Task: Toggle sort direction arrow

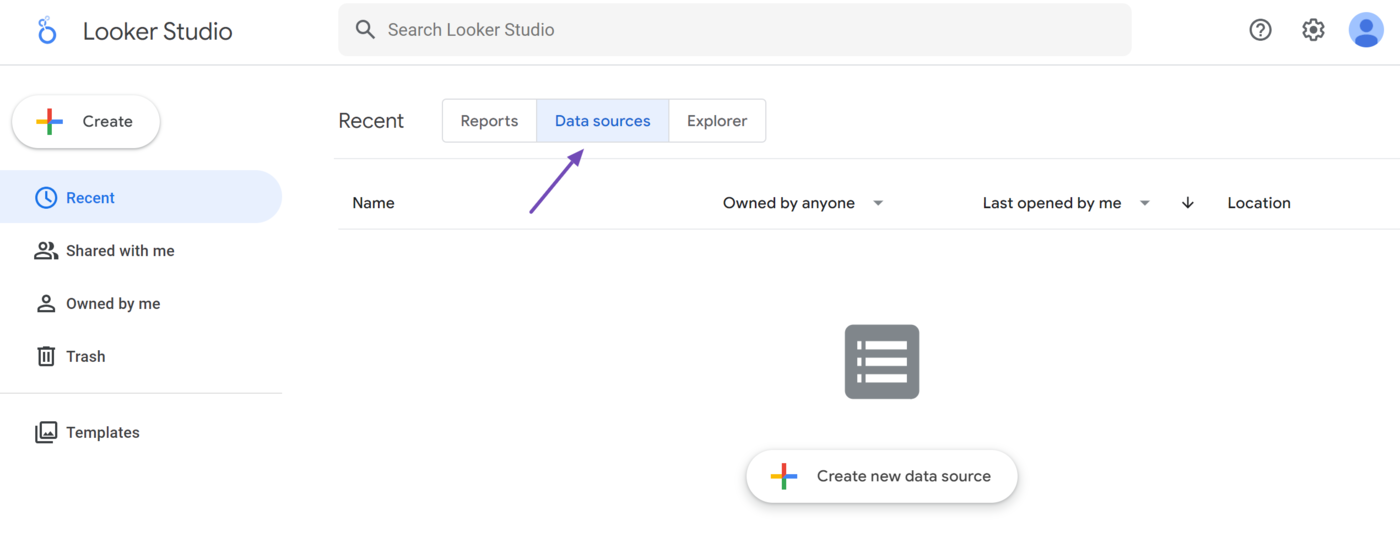Action: click(x=1188, y=203)
